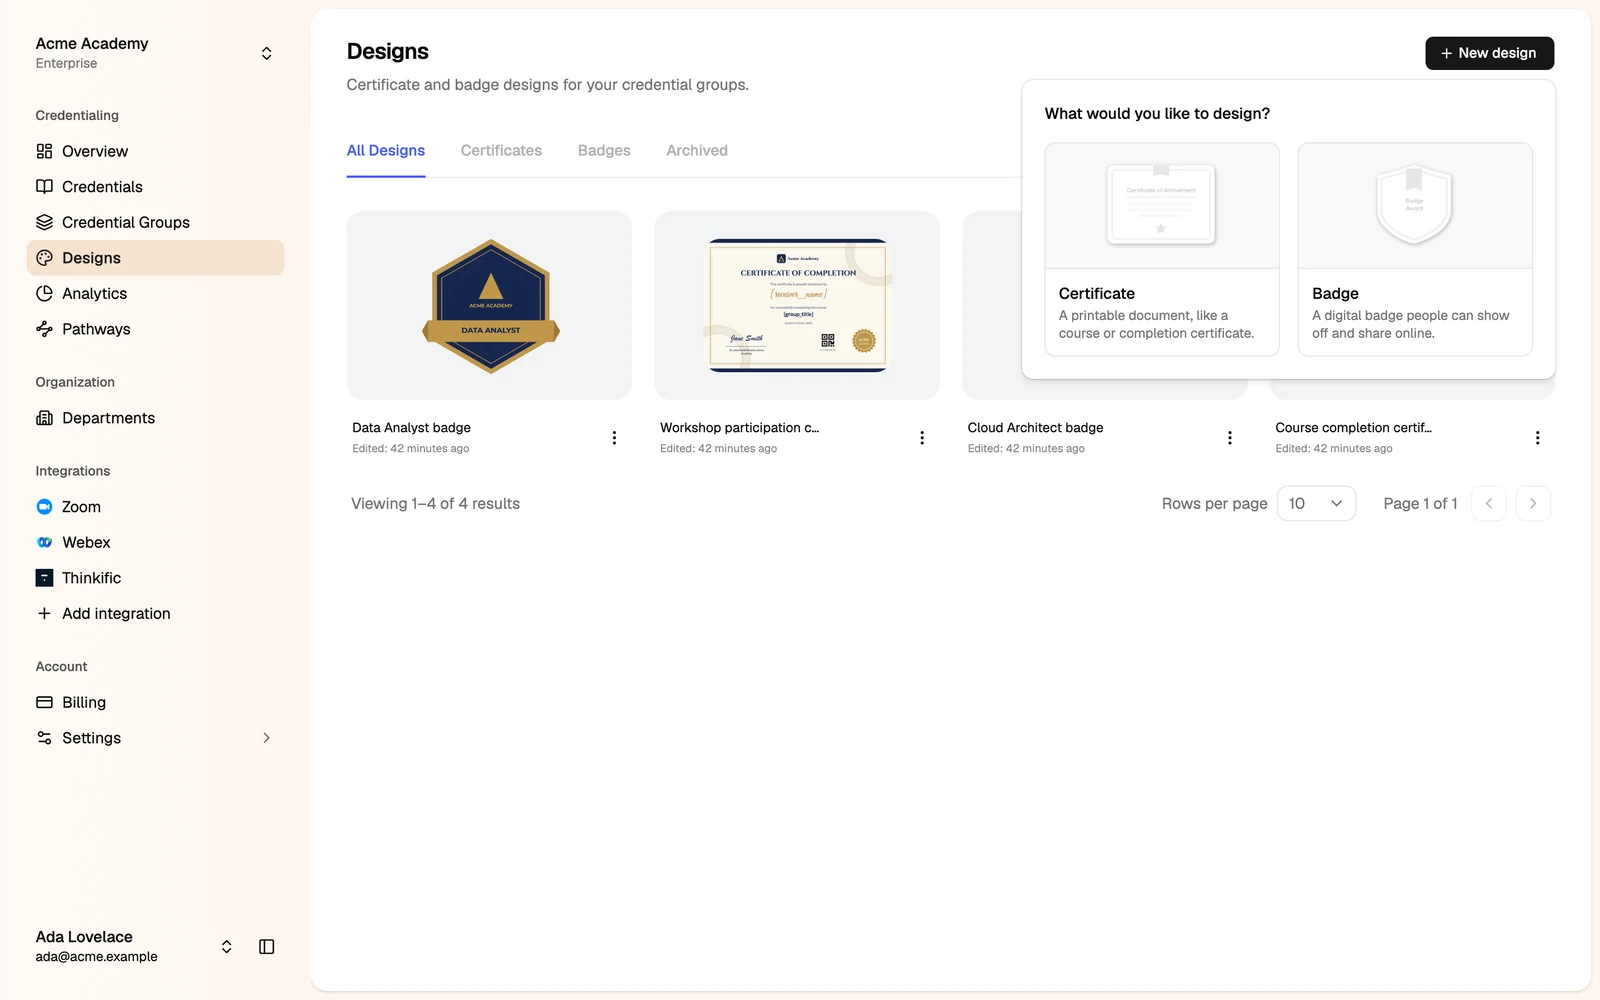Expand the Ada Lovelace account menu
The image size is (1600, 1000).
point(227,947)
